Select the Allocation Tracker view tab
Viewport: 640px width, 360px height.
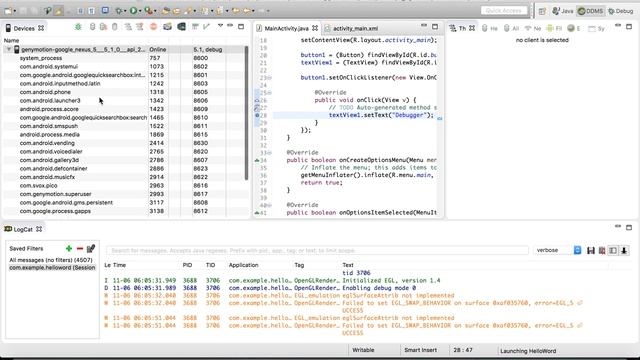point(511,28)
